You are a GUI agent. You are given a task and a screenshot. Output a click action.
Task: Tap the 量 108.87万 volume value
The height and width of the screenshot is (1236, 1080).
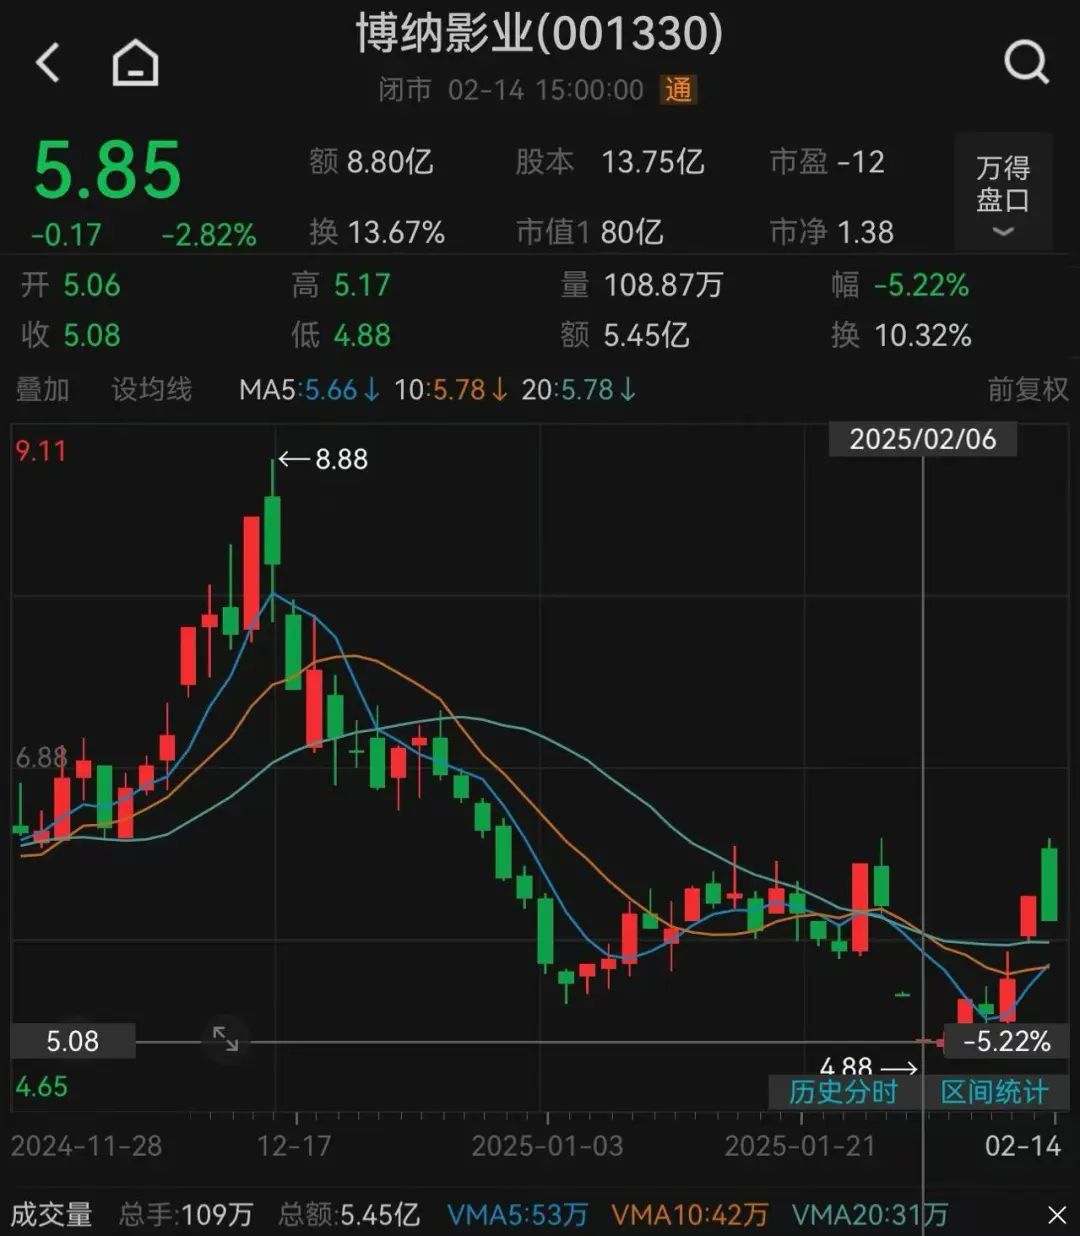pos(642,285)
